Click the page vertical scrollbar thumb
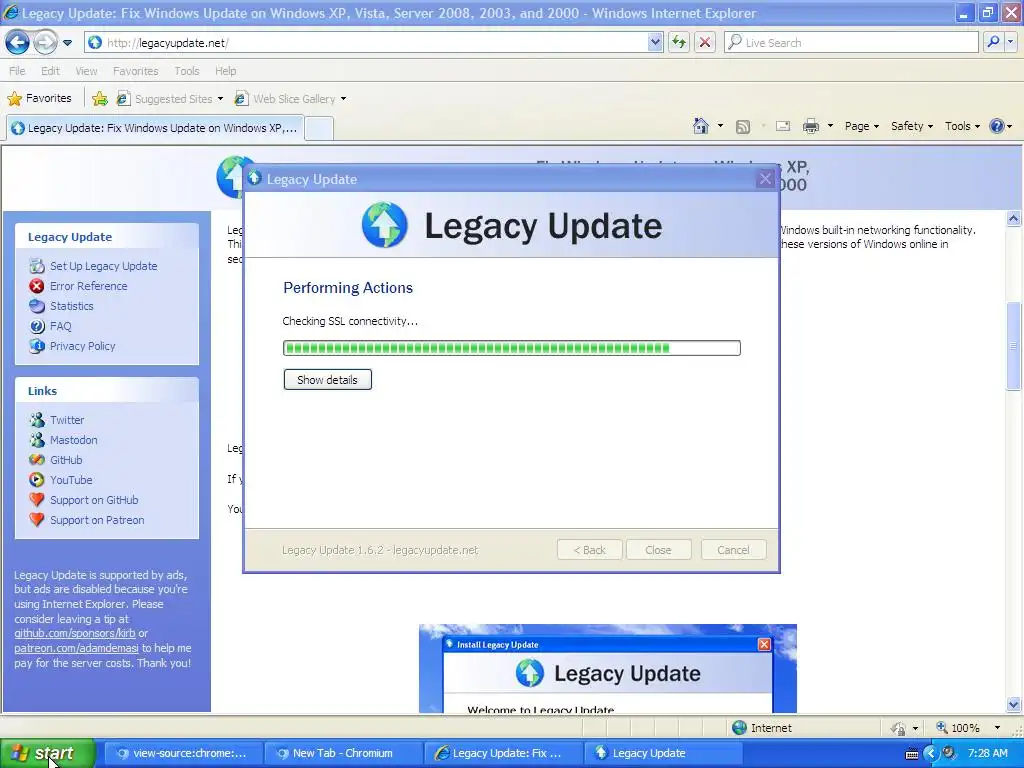This screenshot has width=1024, height=768. point(1014,345)
